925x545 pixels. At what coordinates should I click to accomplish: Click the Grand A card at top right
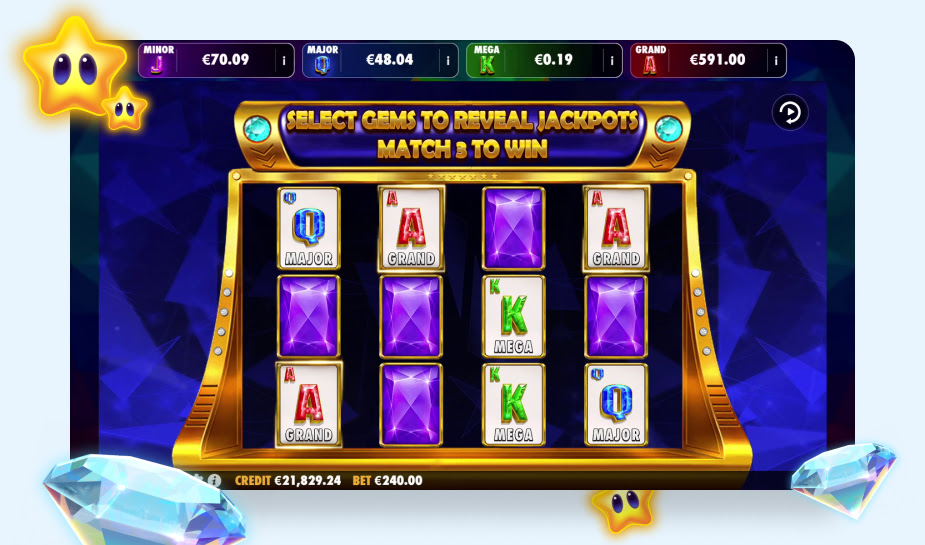pyautogui.click(x=616, y=228)
